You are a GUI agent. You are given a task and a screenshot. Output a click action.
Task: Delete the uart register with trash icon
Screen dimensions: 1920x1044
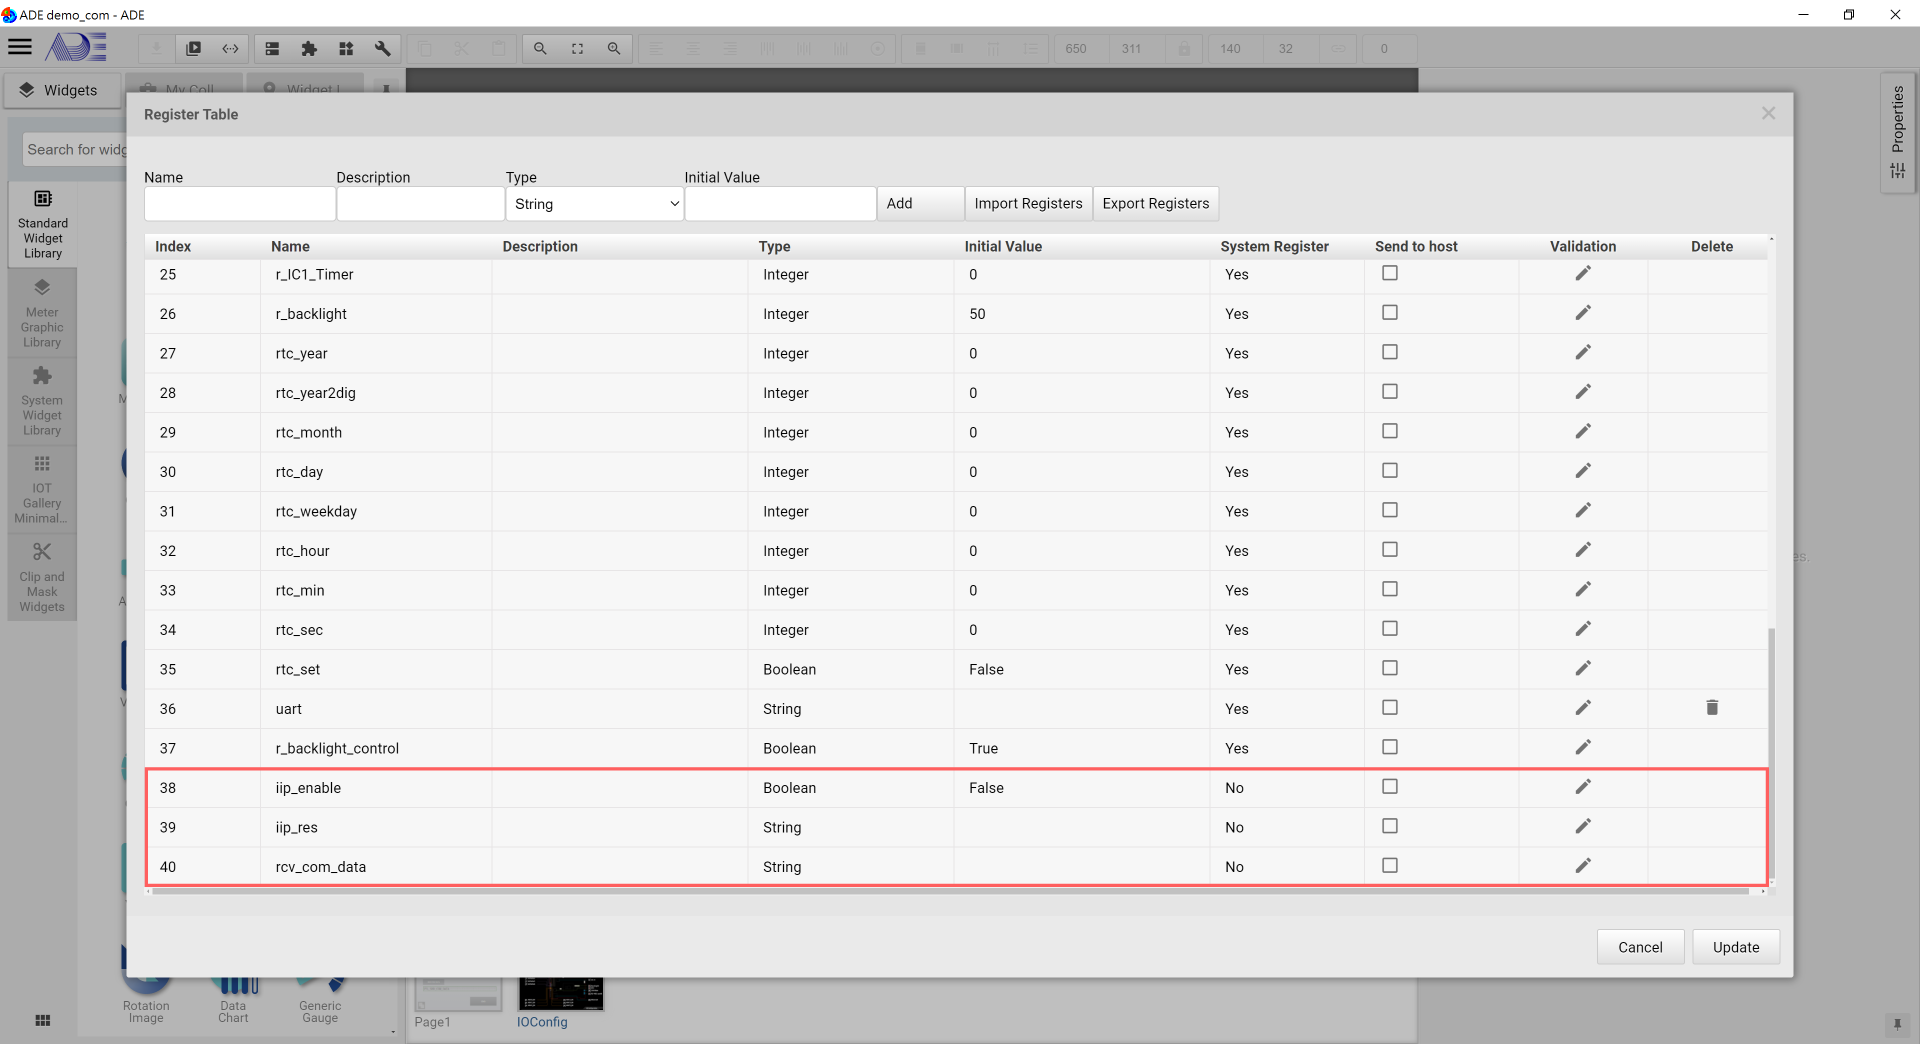(1711, 708)
